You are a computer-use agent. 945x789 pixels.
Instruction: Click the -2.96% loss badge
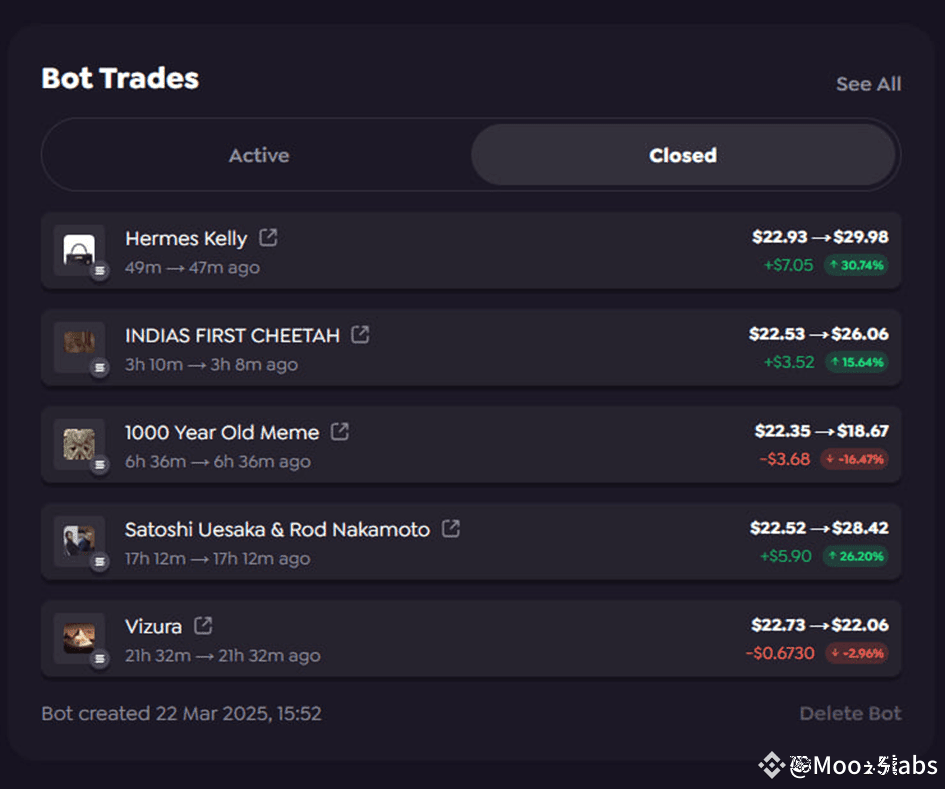point(856,654)
